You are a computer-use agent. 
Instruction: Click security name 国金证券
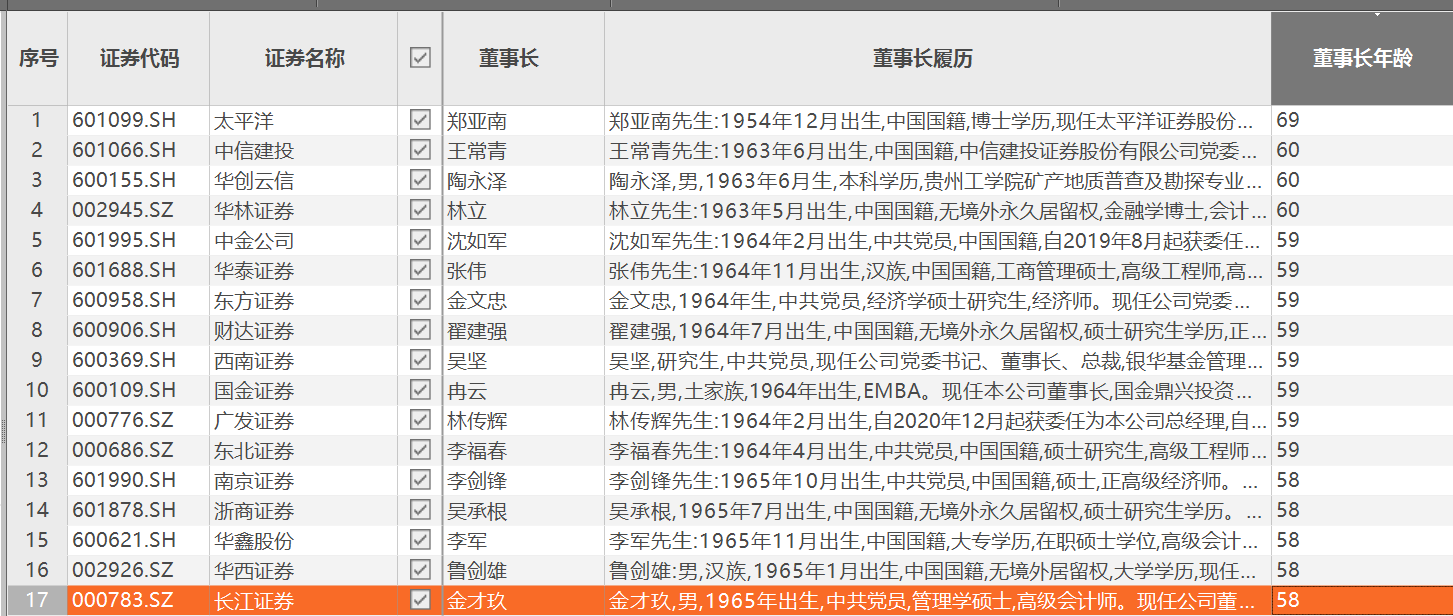pyautogui.click(x=254, y=391)
